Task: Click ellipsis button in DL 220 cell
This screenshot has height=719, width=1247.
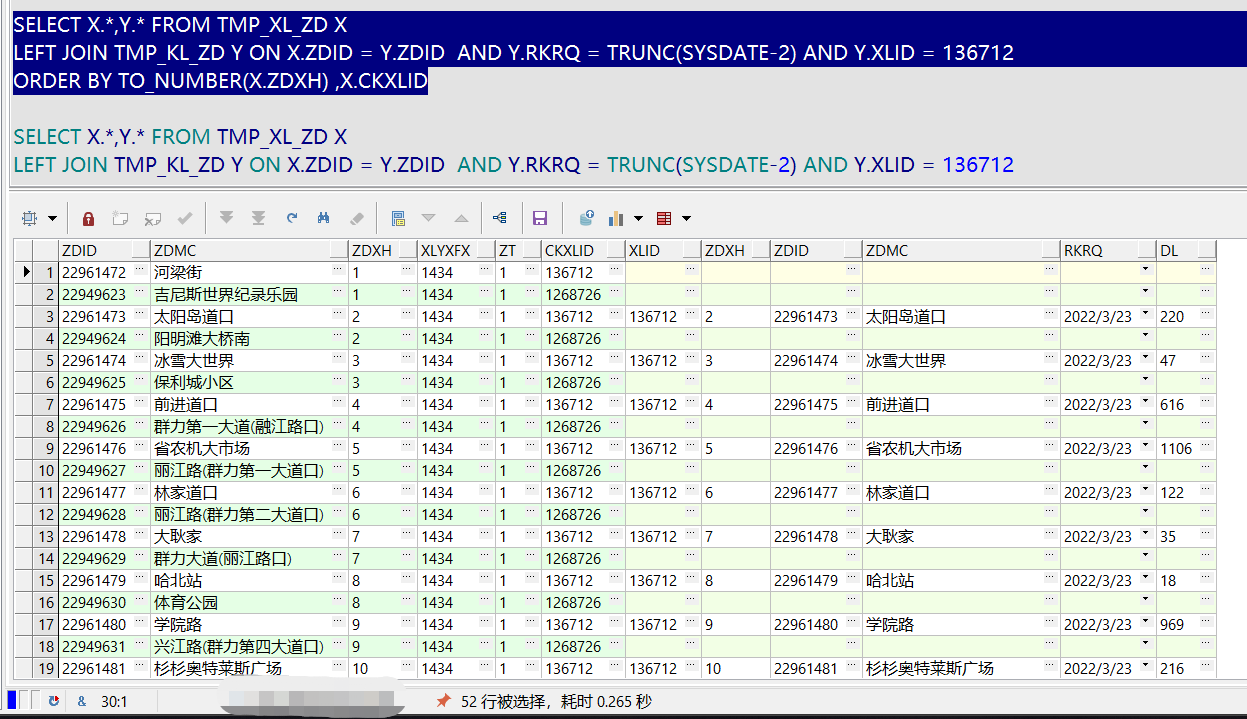Action: pyautogui.click(x=1205, y=316)
